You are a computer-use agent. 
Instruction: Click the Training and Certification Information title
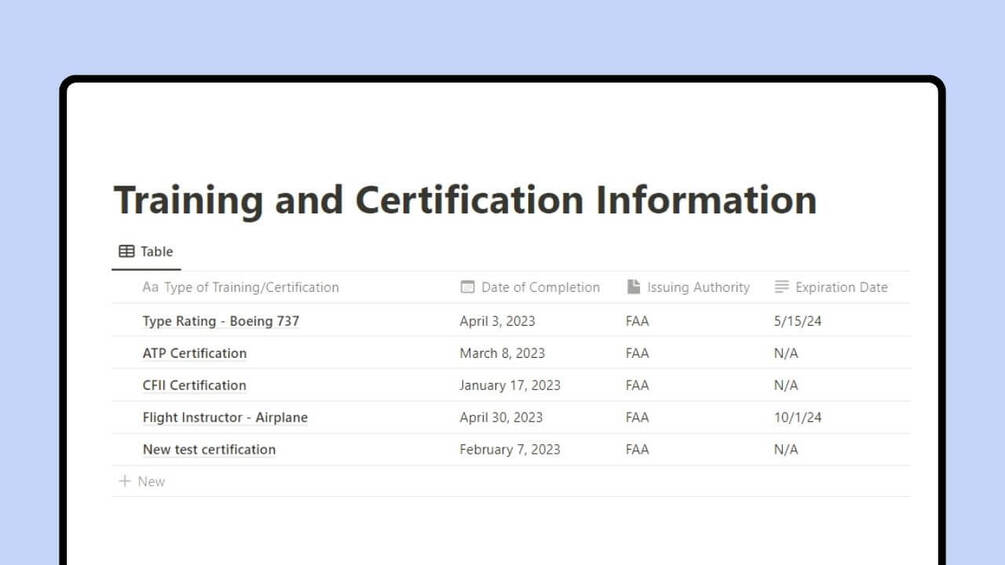tap(465, 200)
